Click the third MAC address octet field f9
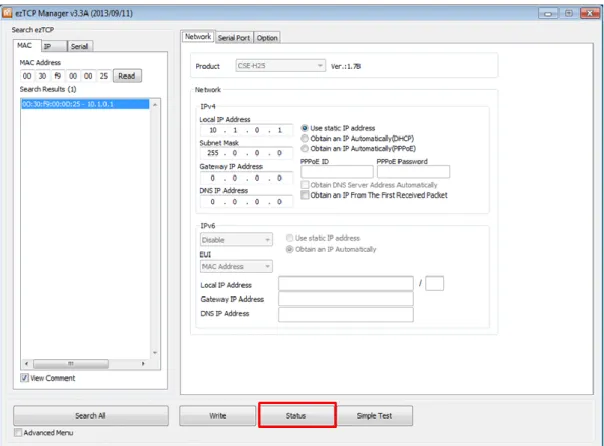604x446 pixels. pyautogui.click(x=57, y=76)
